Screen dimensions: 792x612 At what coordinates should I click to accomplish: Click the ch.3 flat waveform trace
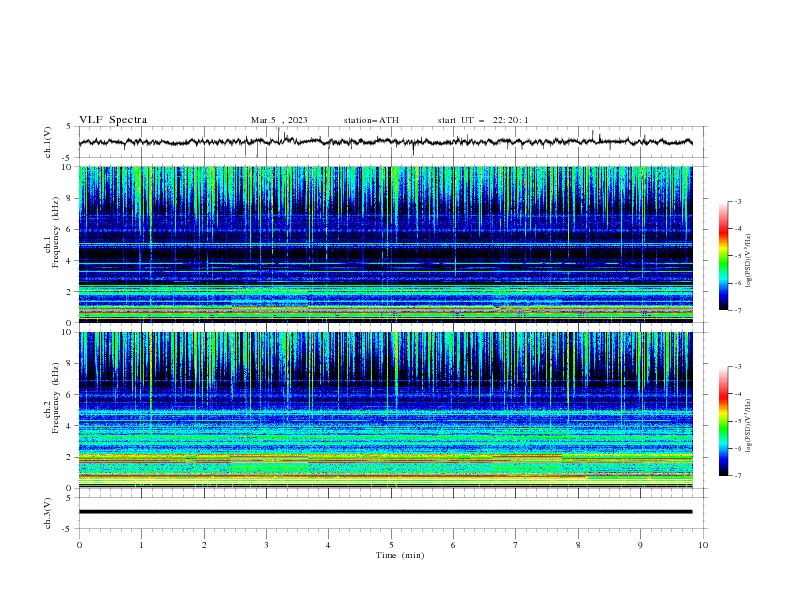[385, 512]
